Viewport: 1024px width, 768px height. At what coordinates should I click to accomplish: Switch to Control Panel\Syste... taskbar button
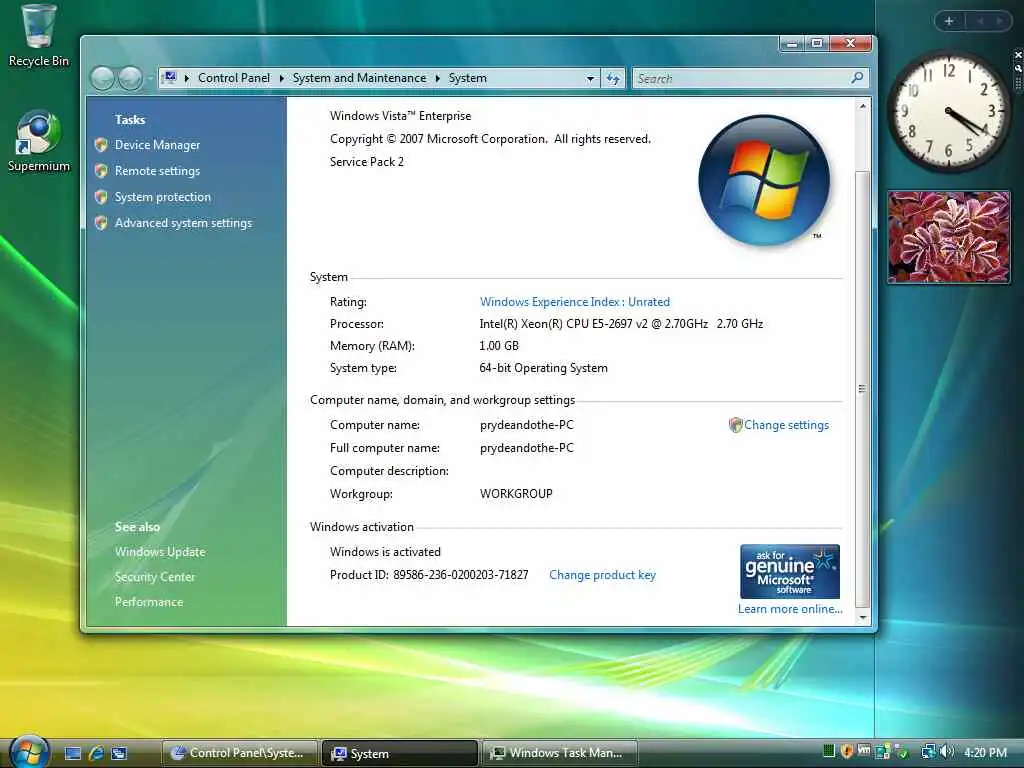(240, 753)
